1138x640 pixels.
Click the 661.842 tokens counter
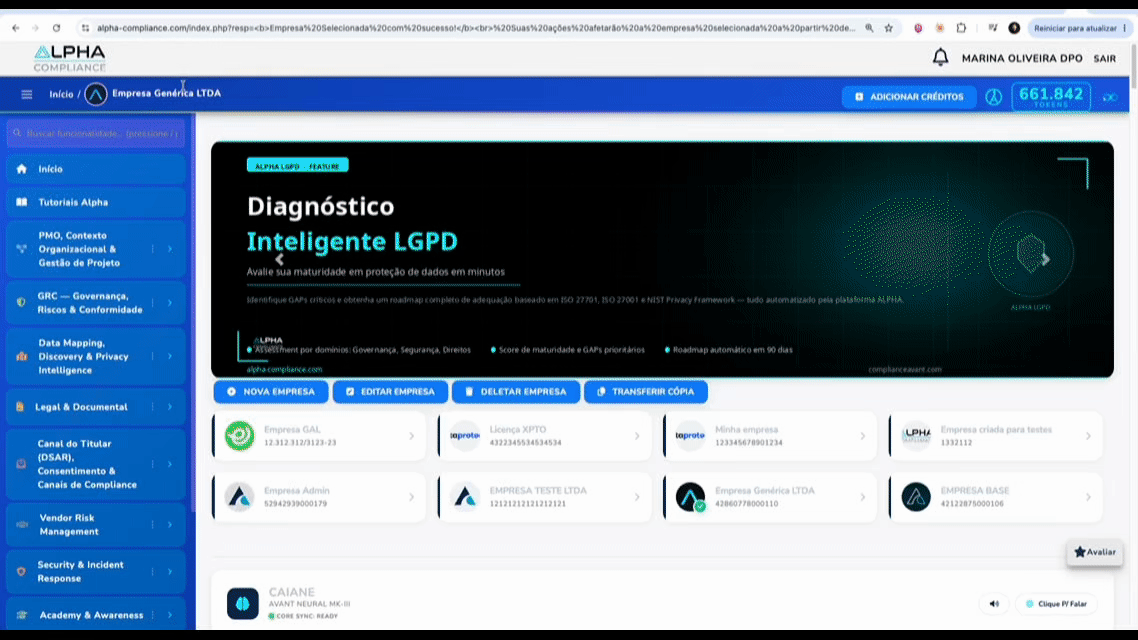coord(1051,97)
